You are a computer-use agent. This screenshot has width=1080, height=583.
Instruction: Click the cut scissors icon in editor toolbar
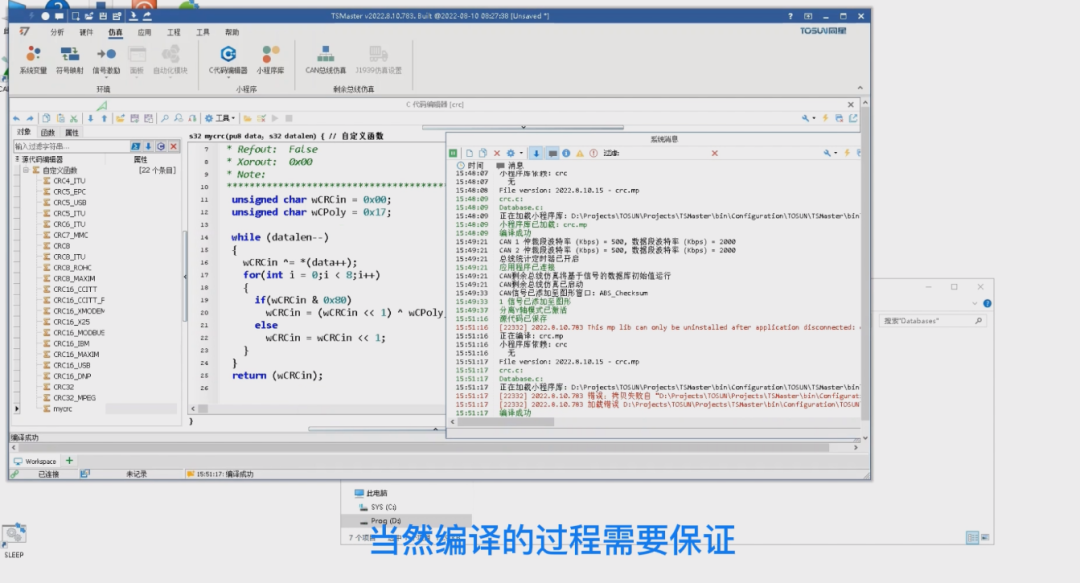[x=74, y=119]
